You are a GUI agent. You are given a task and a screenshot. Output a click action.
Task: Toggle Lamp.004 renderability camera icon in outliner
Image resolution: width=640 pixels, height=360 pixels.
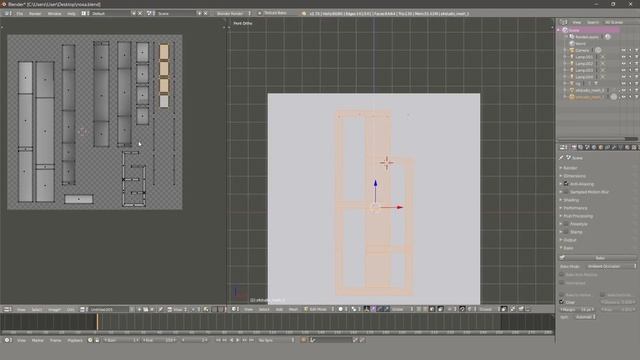coord(636,77)
